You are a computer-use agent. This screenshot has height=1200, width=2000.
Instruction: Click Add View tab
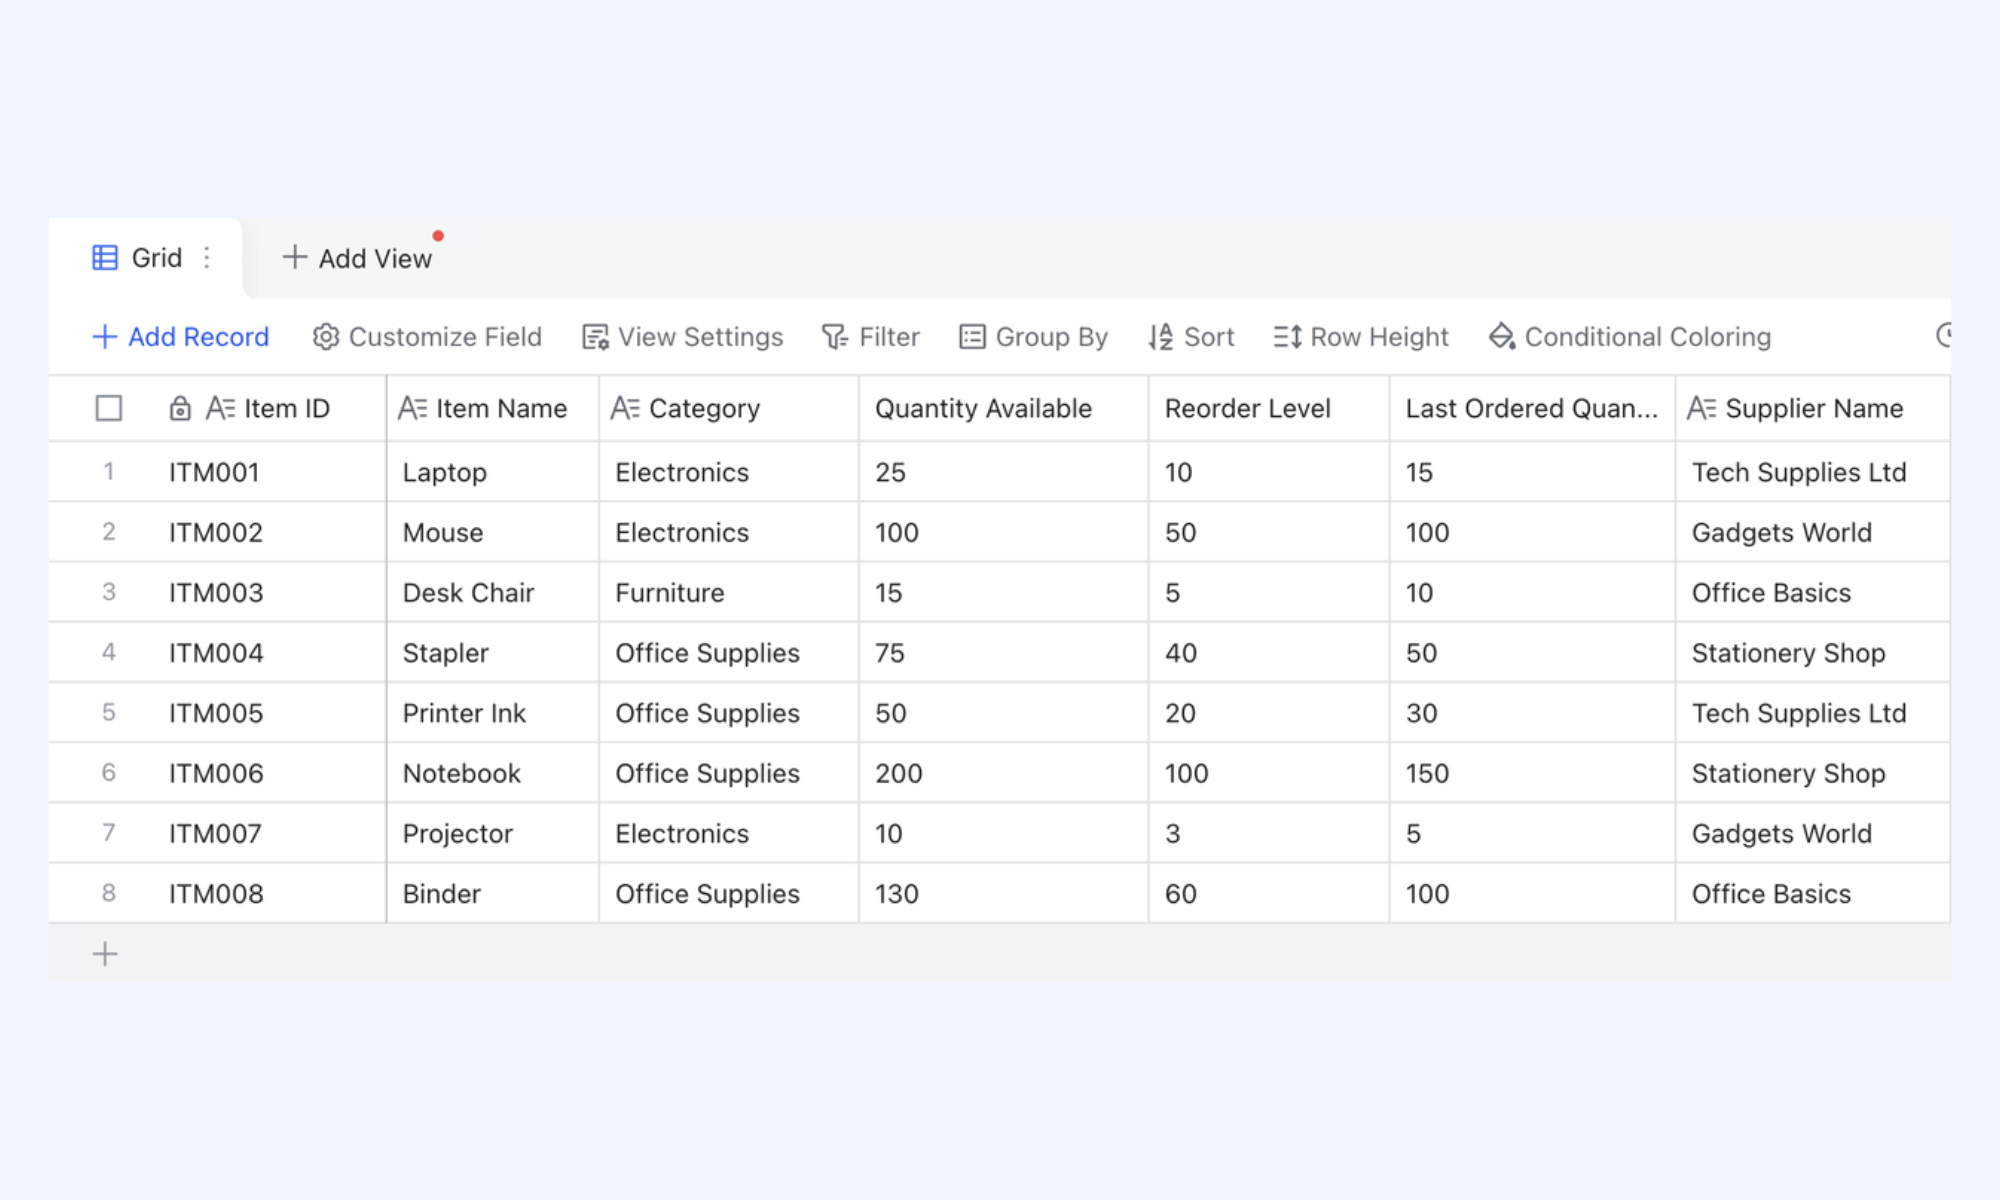click(x=357, y=258)
